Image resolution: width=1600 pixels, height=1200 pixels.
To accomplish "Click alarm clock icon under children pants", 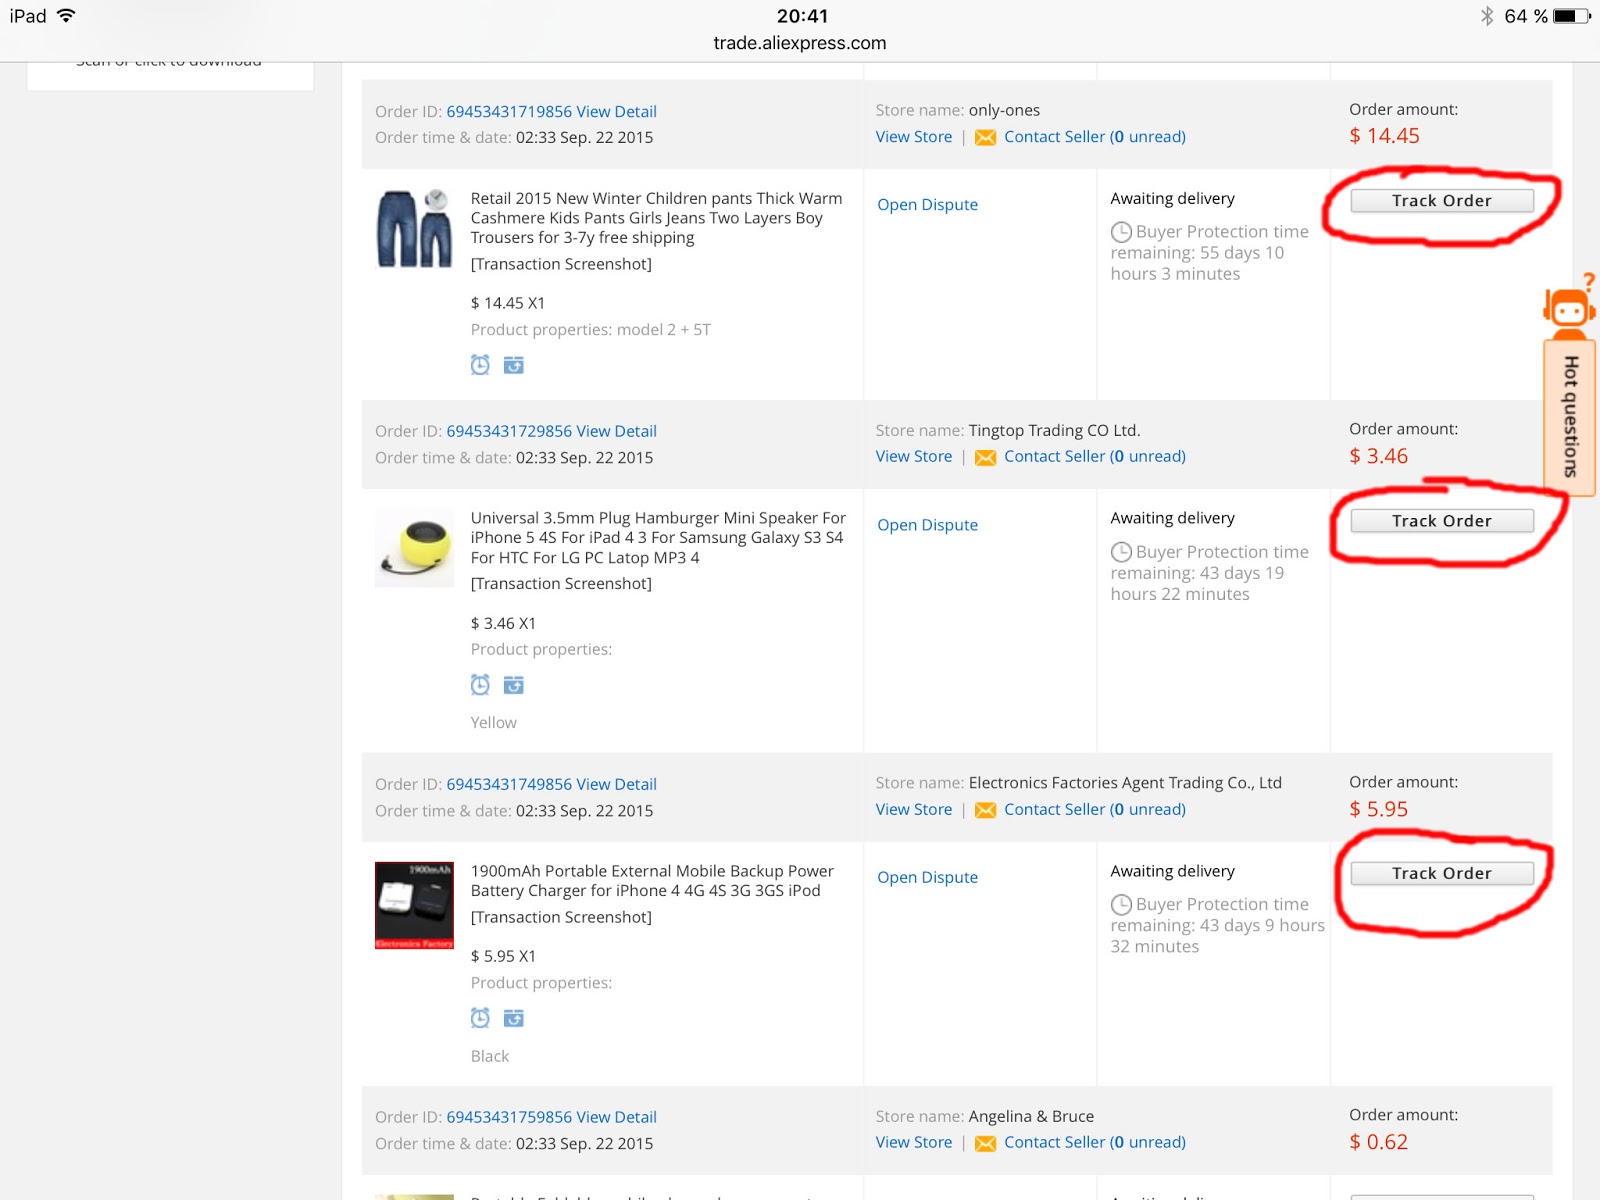I will pos(480,365).
